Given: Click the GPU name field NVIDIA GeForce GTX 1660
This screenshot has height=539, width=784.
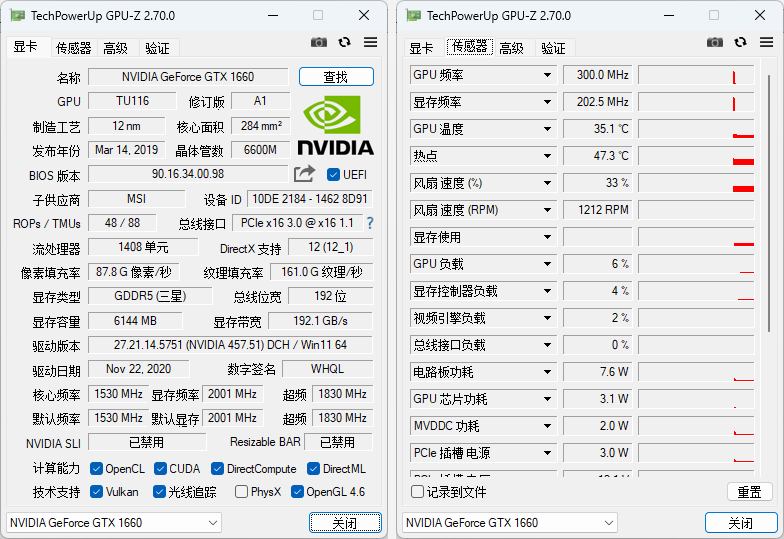Looking at the screenshot, I should (x=188, y=77).
